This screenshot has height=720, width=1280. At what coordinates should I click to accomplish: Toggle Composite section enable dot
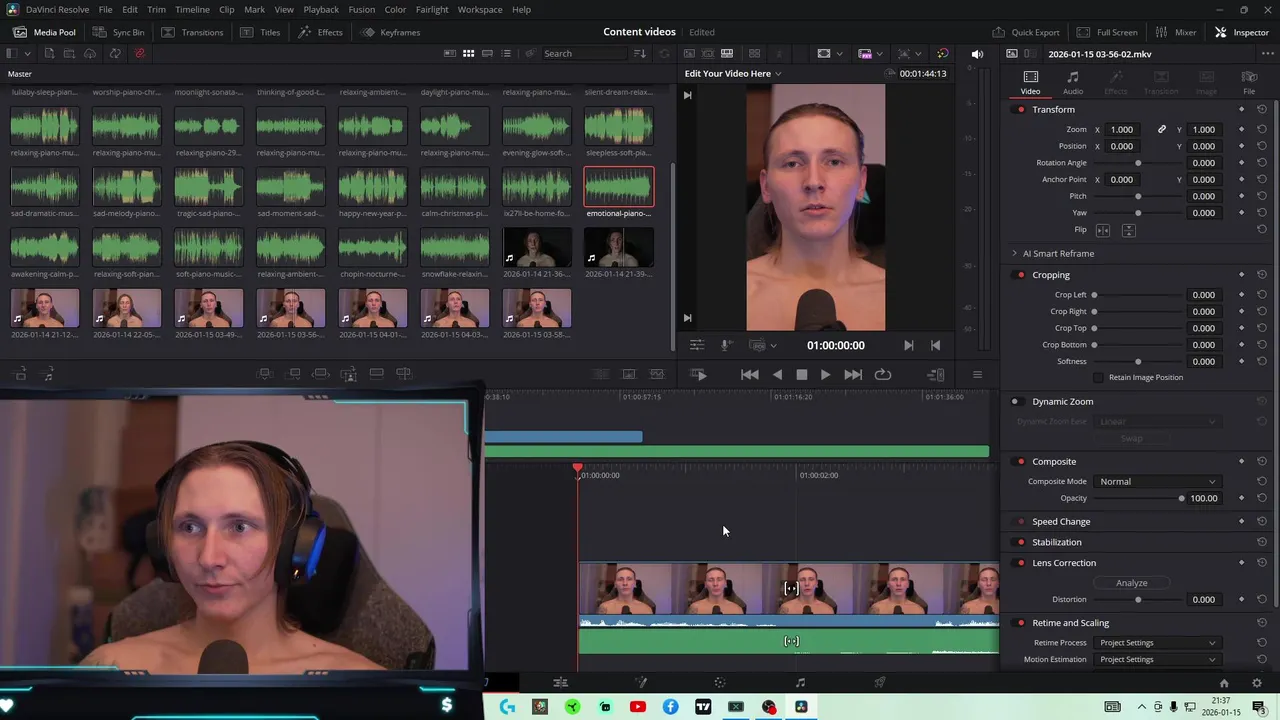pyautogui.click(x=1020, y=461)
